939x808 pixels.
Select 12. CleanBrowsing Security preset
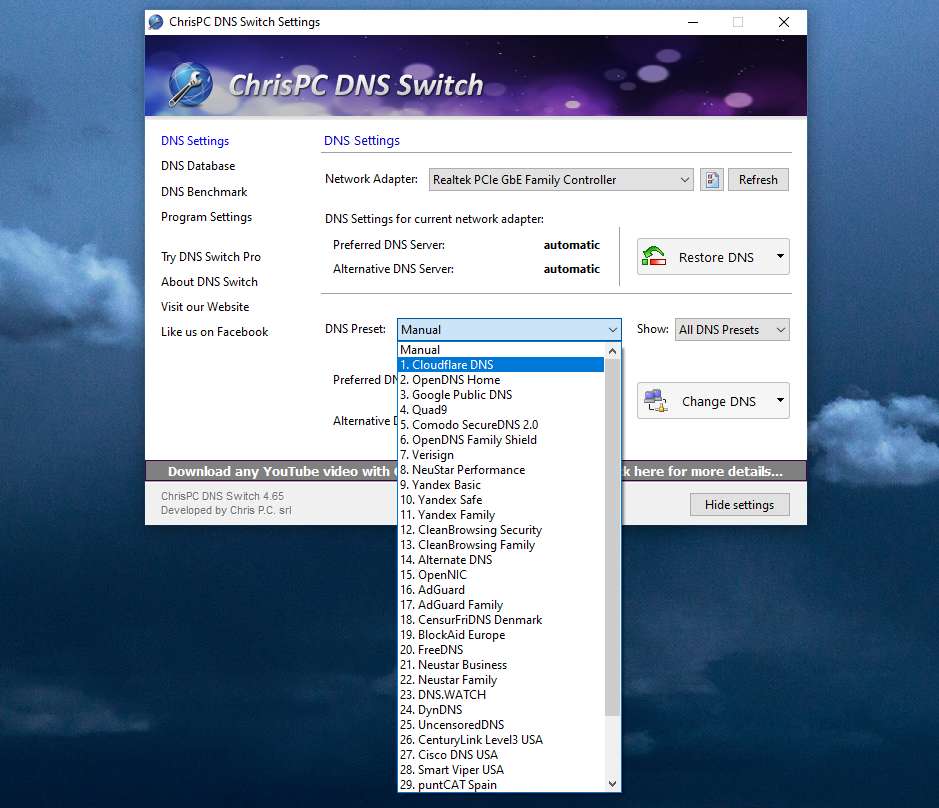tap(501, 529)
